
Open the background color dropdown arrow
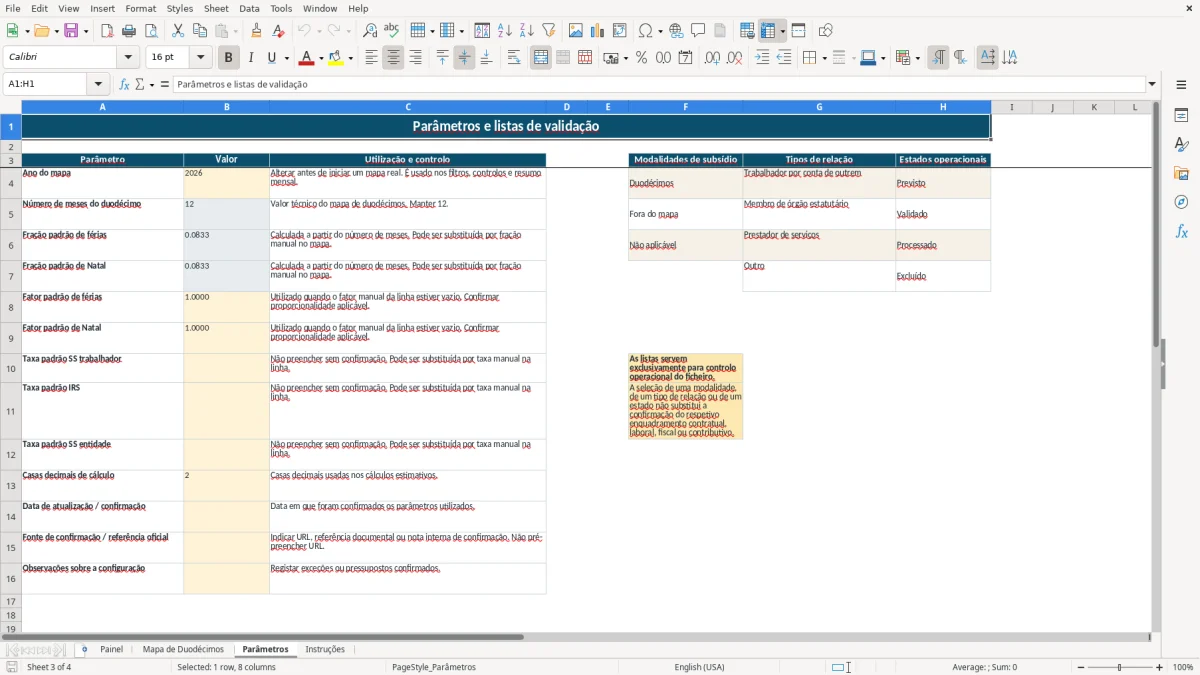pyautogui.click(x=350, y=58)
